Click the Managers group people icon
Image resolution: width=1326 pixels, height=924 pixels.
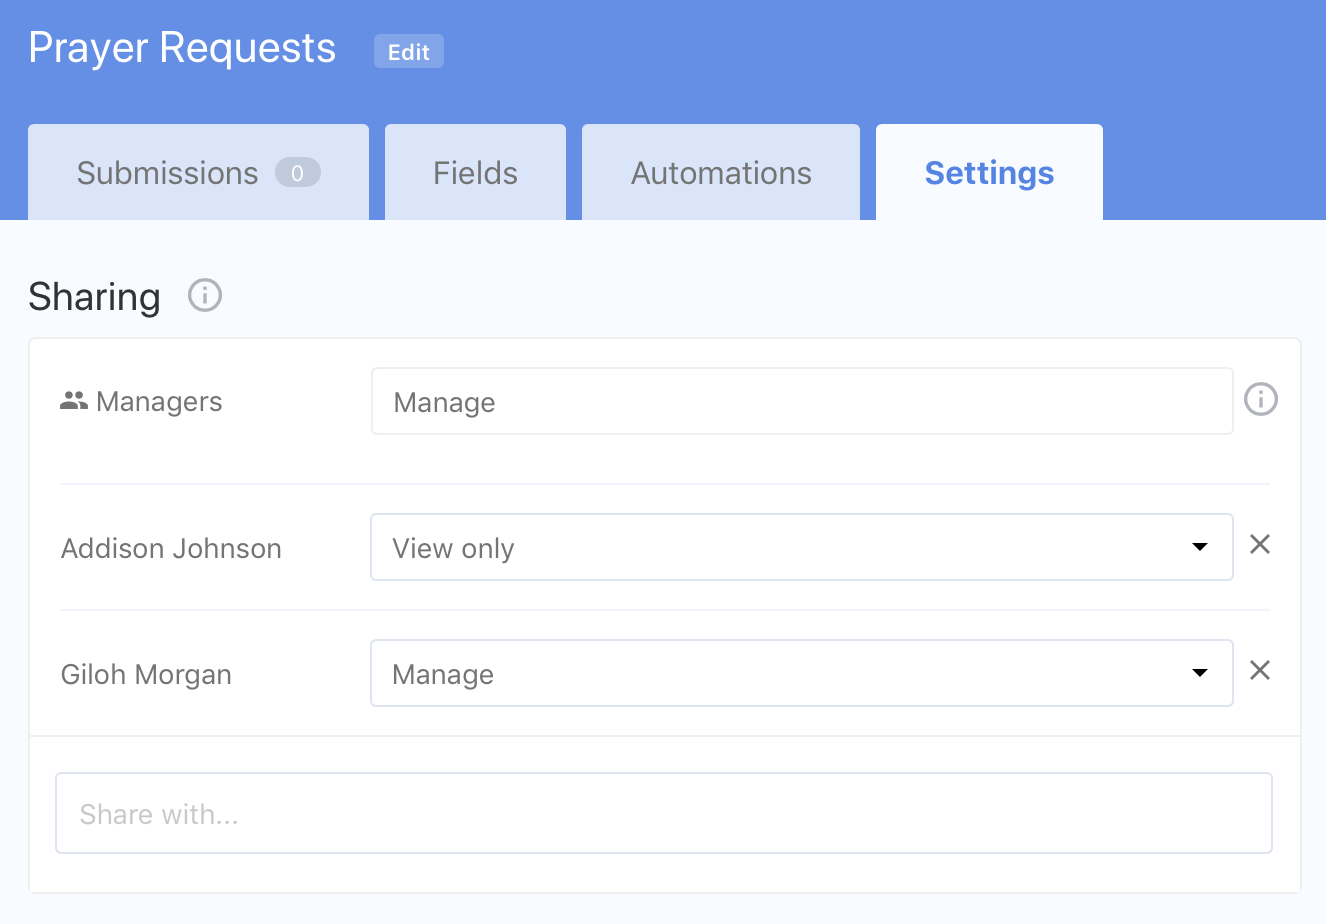[74, 402]
